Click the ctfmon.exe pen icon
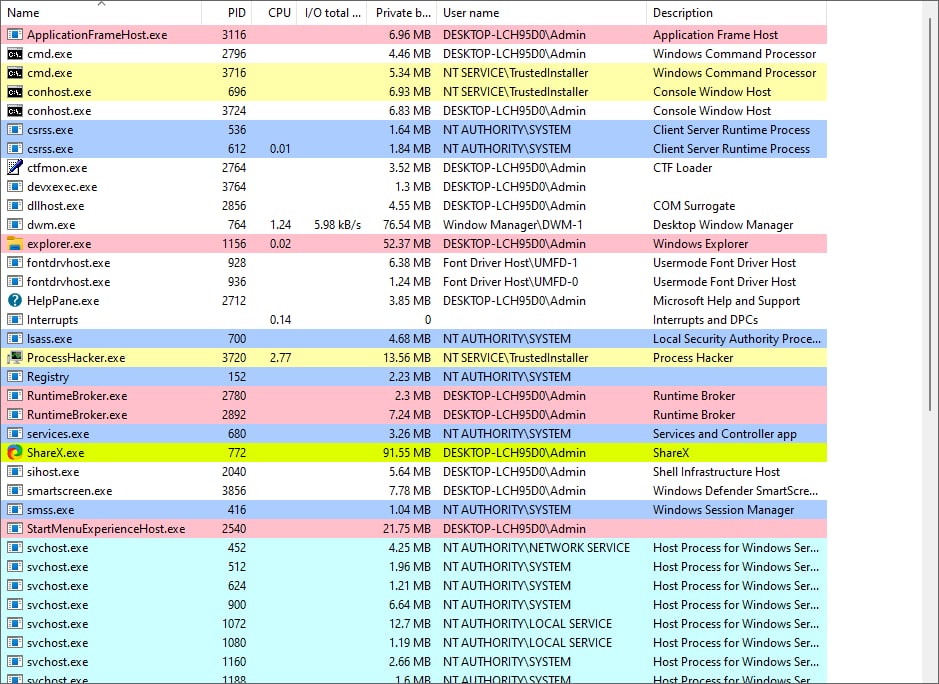 [x=15, y=168]
